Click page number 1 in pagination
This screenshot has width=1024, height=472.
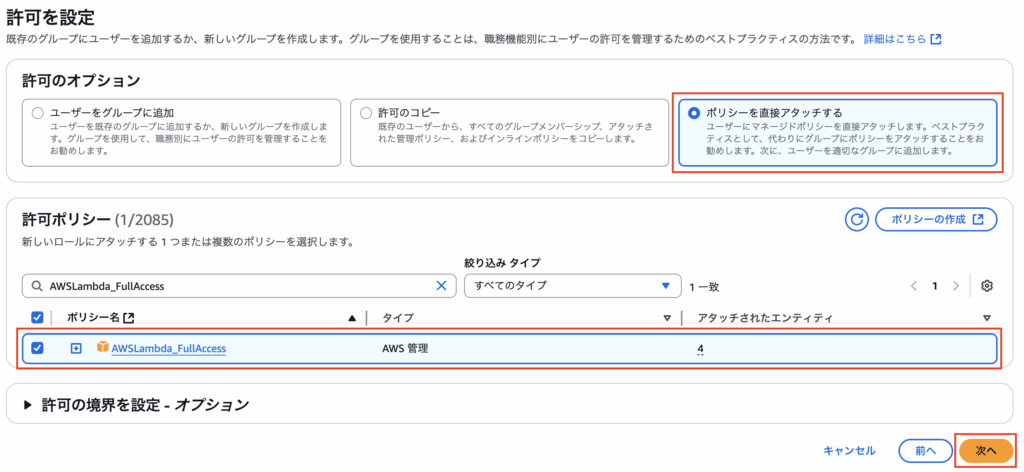click(x=935, y=286)
